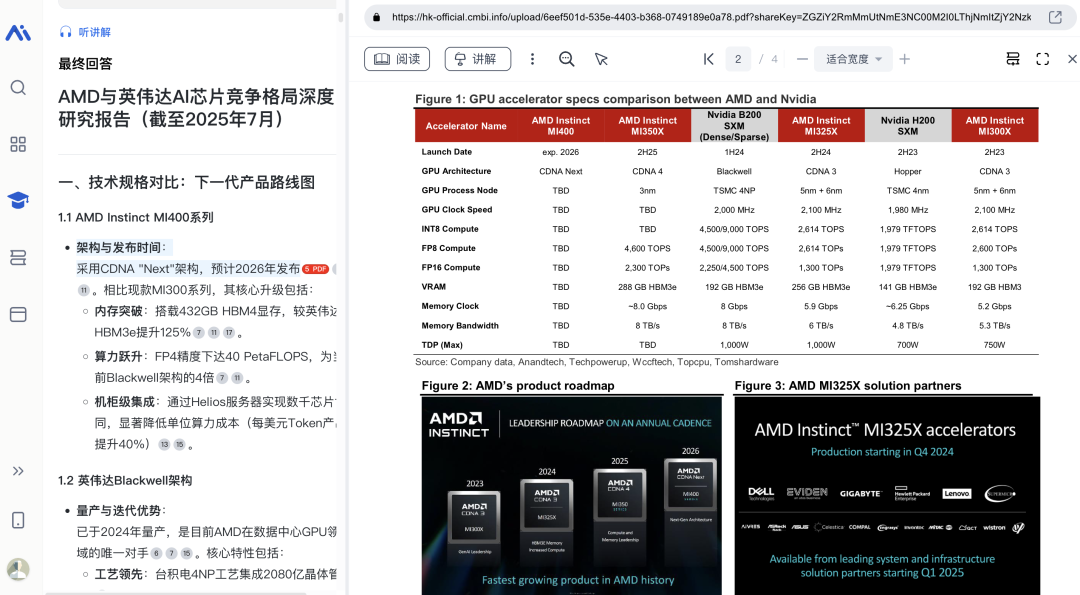Image resolution: width=1080 pixels, height=595 pixels.
Task: Click the Nvidia B200 SXM column header
Action: (734, 126)
